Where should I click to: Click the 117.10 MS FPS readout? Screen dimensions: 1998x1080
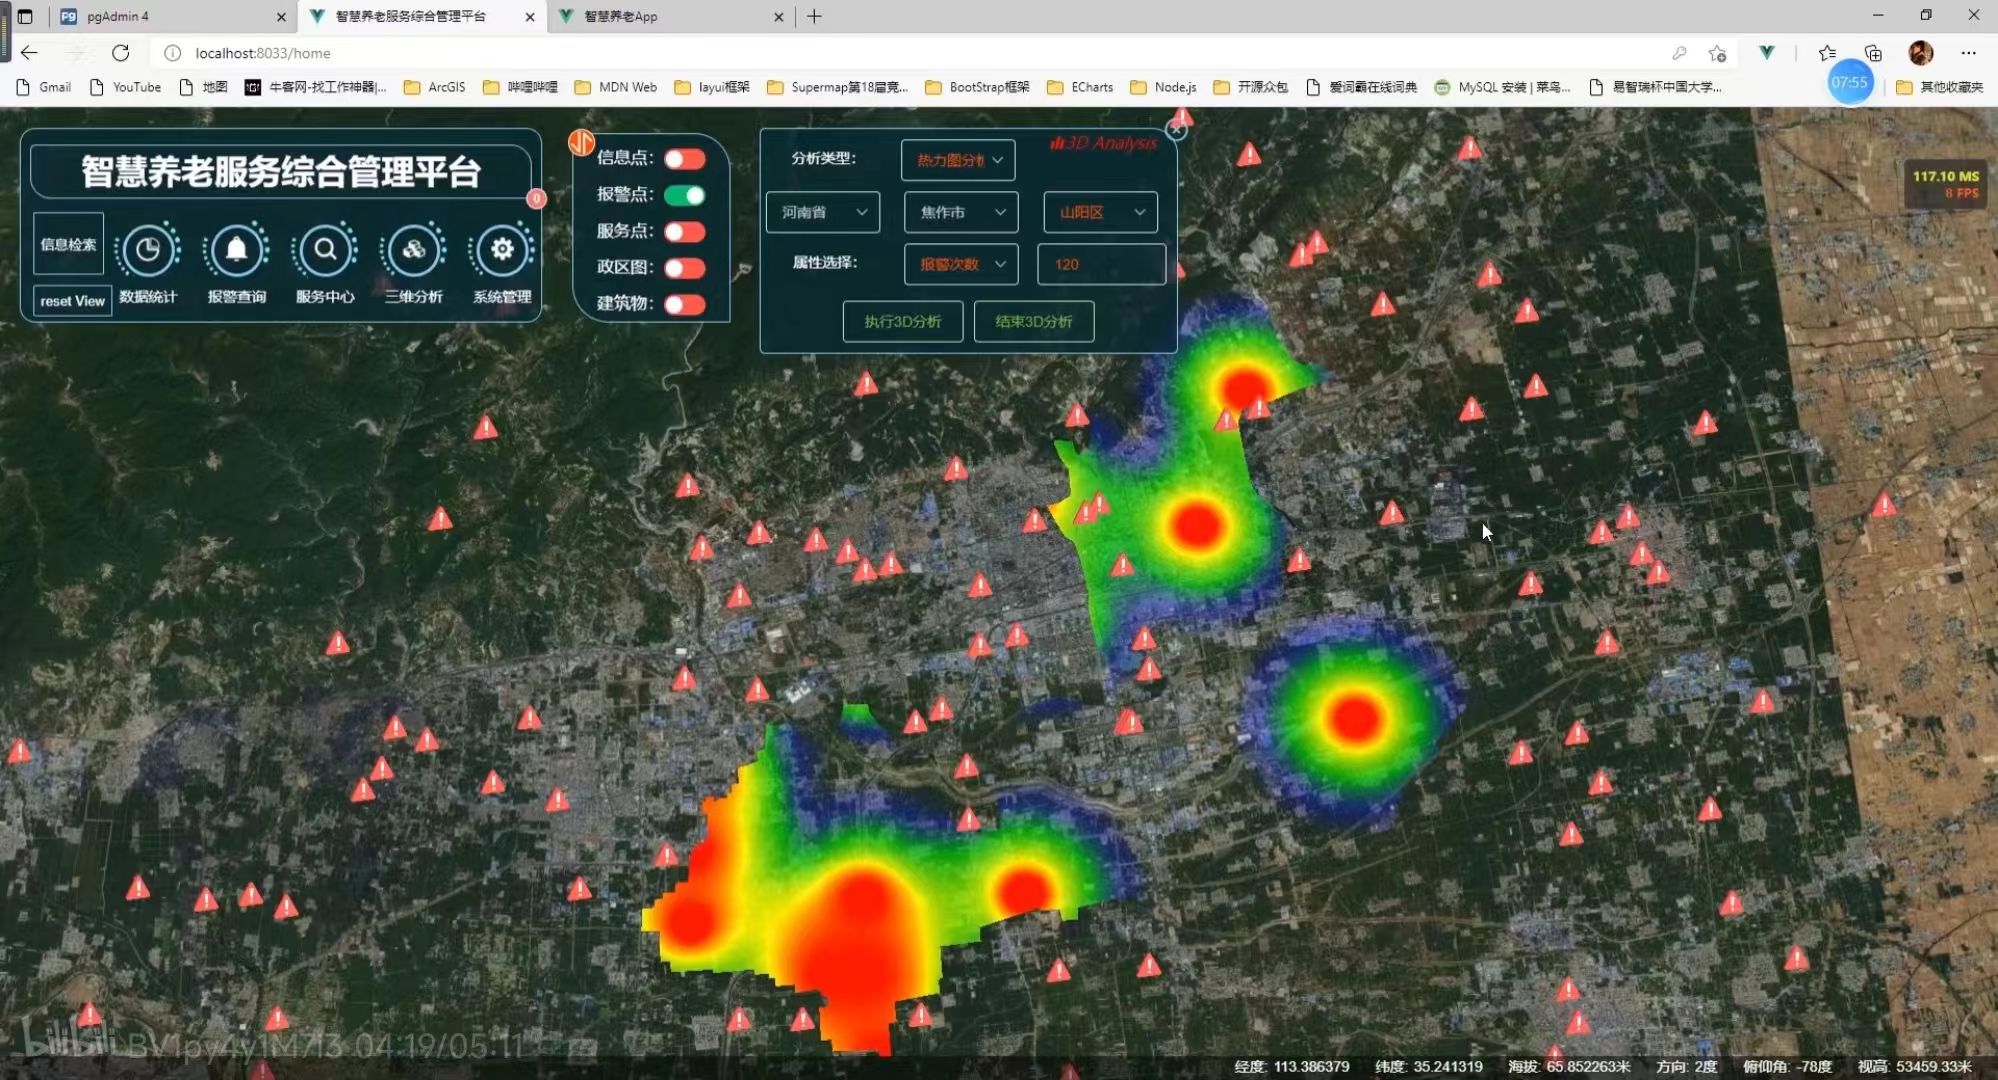click(1944, 184)
